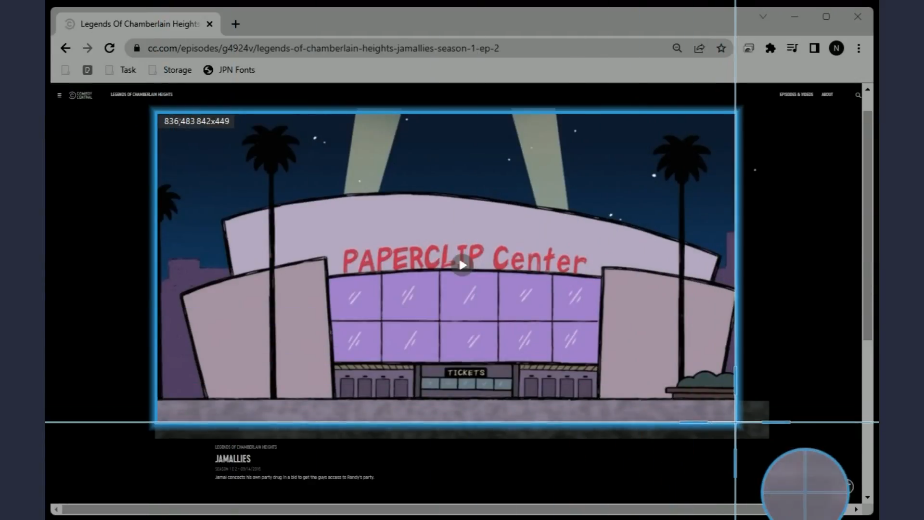The image size is (924, 520).
Task: Reload the current page
Action: (110, 48)
